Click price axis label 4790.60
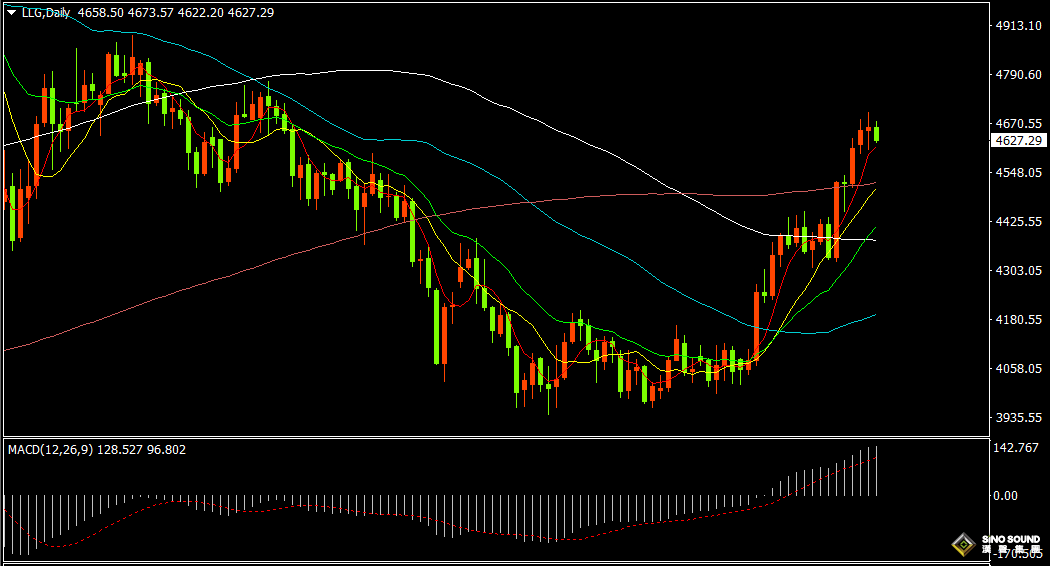 coord(1019,74)
